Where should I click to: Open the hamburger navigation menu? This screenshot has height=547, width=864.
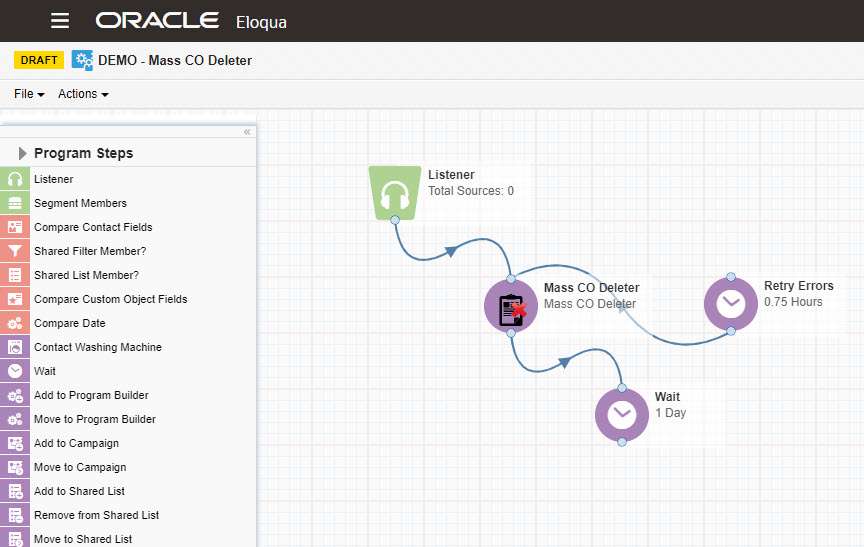point(60,21)
